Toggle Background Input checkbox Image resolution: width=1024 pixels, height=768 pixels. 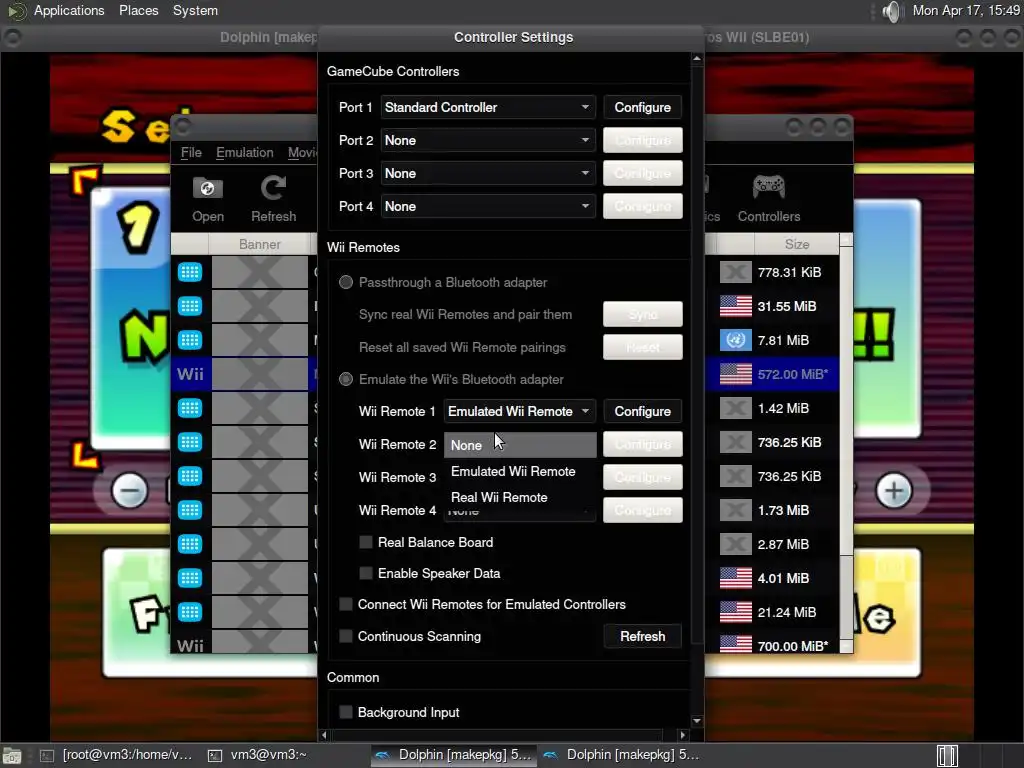point(346,712)
